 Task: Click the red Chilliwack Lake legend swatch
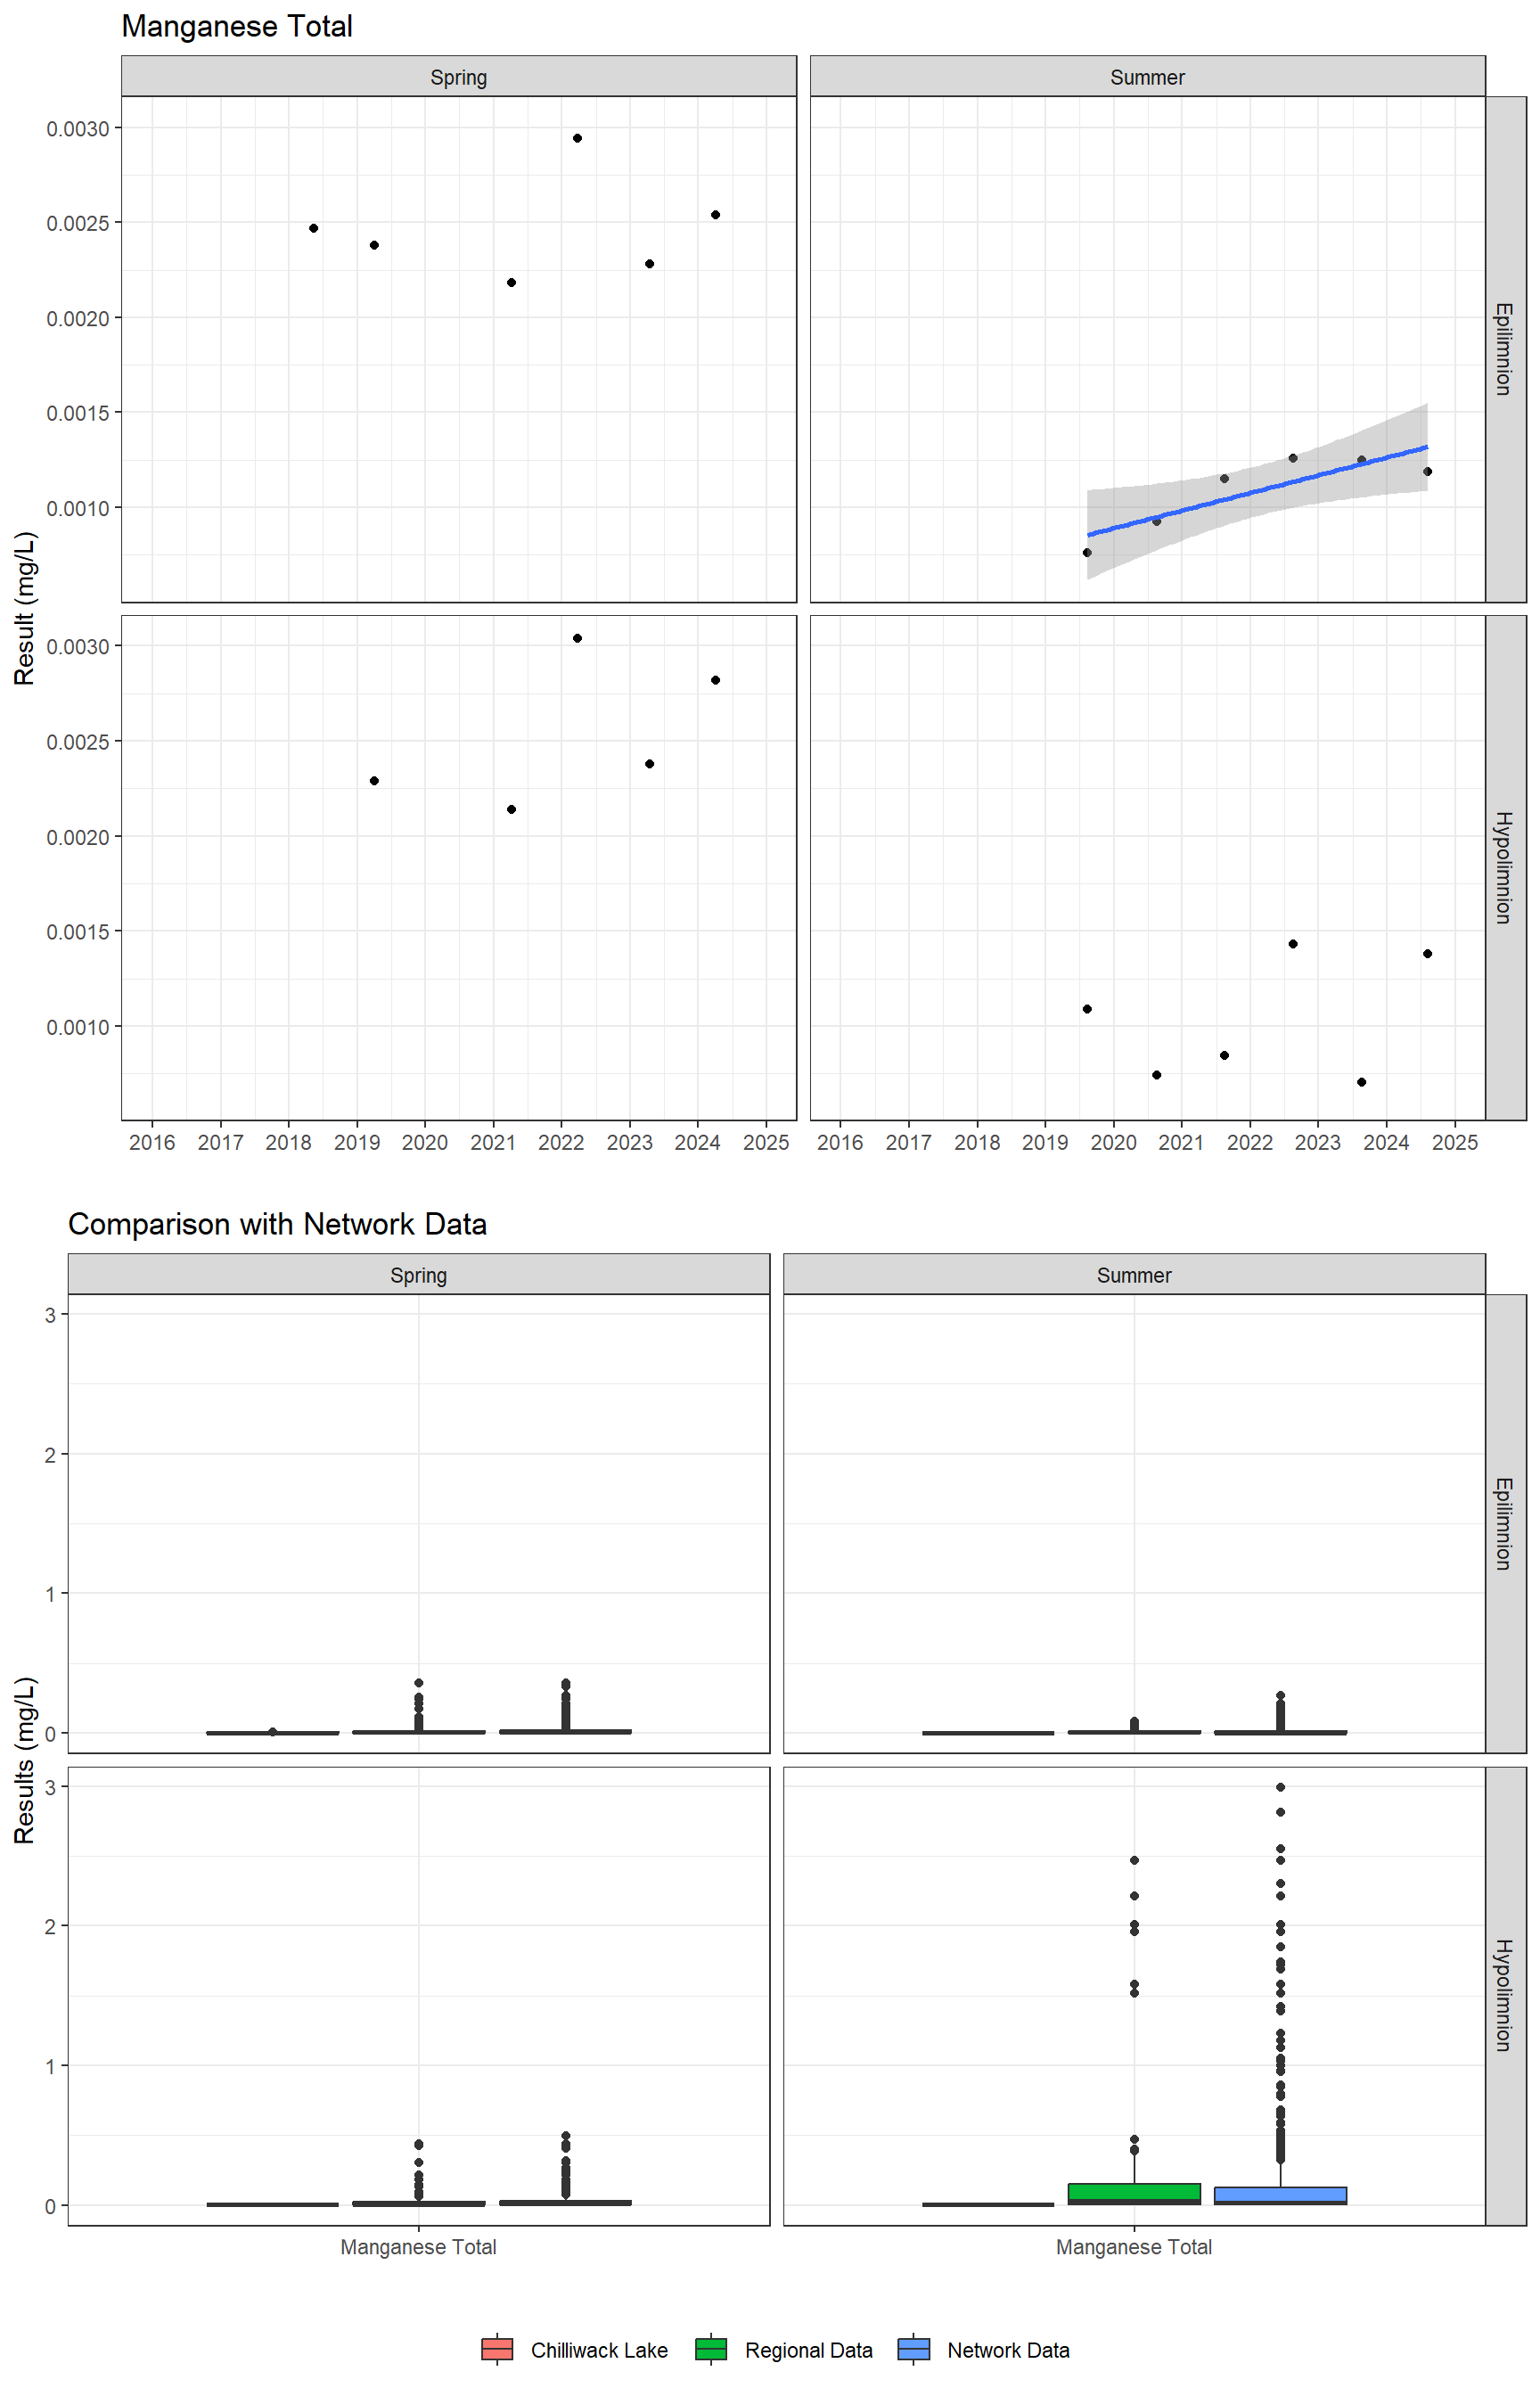click(497, 2349)
